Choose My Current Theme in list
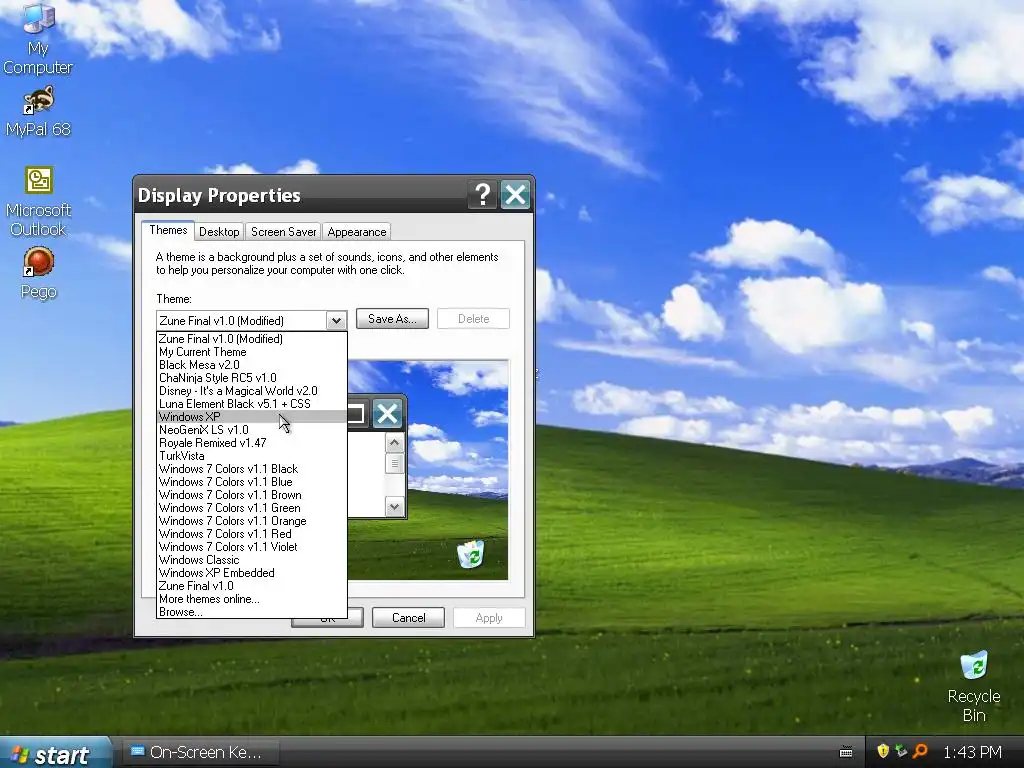 pos(251,352)
